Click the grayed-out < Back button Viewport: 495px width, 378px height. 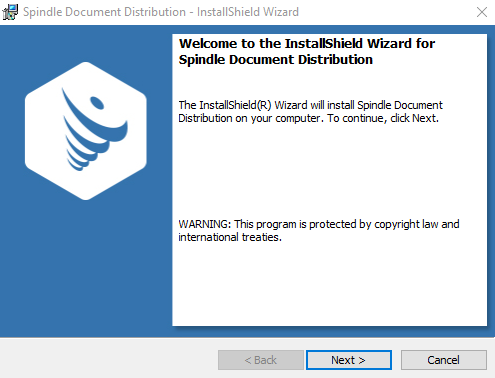261,360
